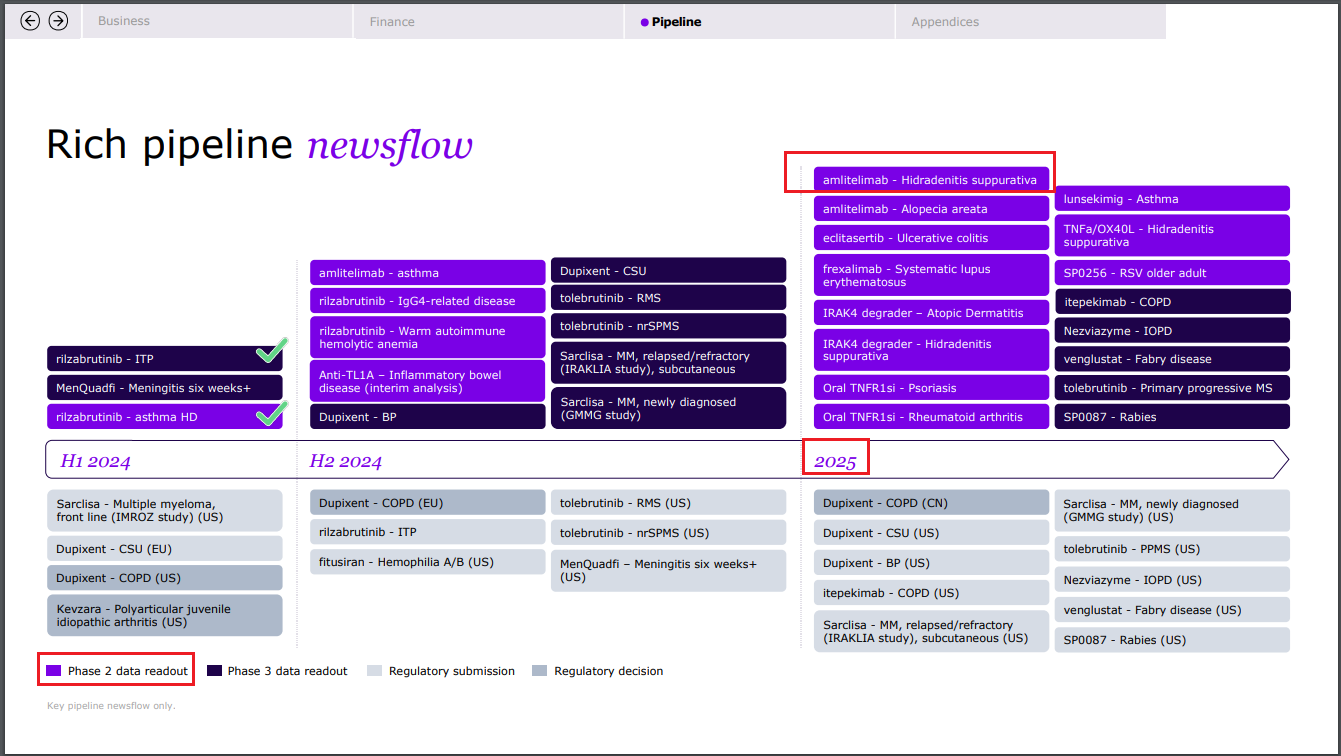Click the back arrow navigation icon

click(x=30, y=21)
